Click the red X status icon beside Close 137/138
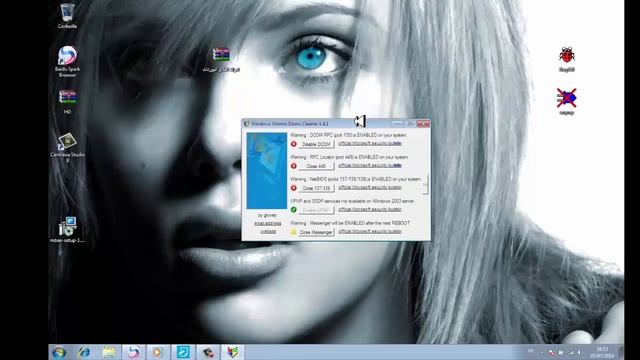Viewport: 640px width, 360px height. pyautogui.click(x=293, y=188)
